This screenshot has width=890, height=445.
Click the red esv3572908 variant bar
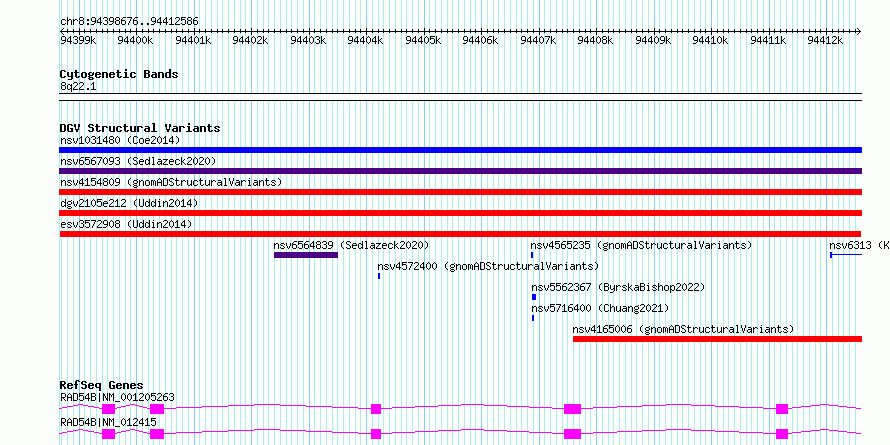click(x=460, y=234)
